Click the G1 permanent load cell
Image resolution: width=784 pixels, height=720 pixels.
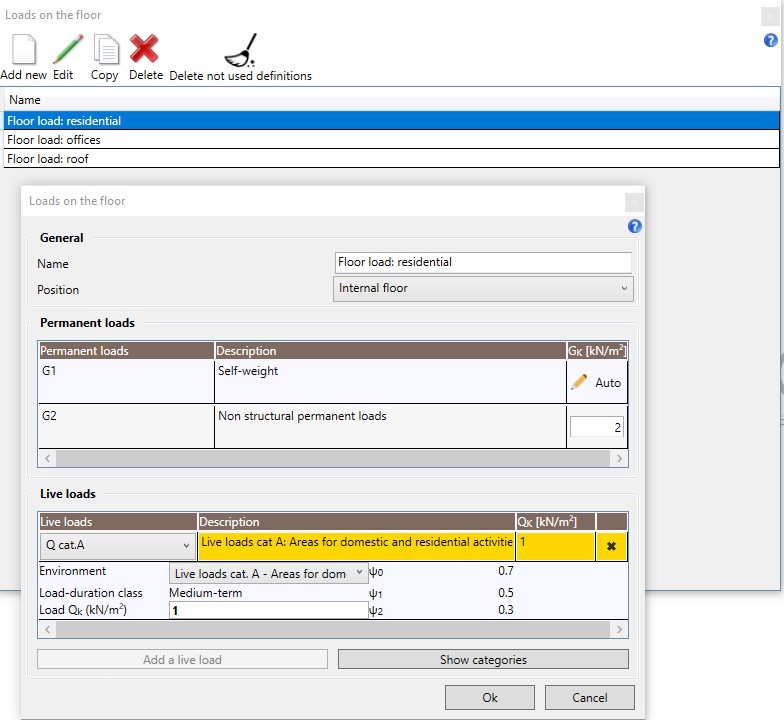126,382
